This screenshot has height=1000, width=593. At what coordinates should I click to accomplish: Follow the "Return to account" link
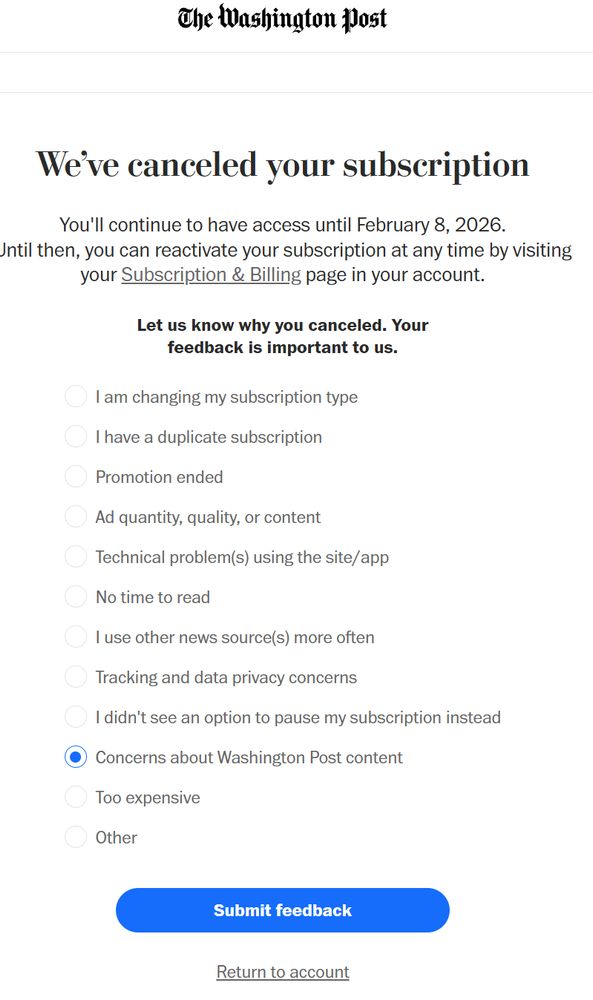coord(283,972)
